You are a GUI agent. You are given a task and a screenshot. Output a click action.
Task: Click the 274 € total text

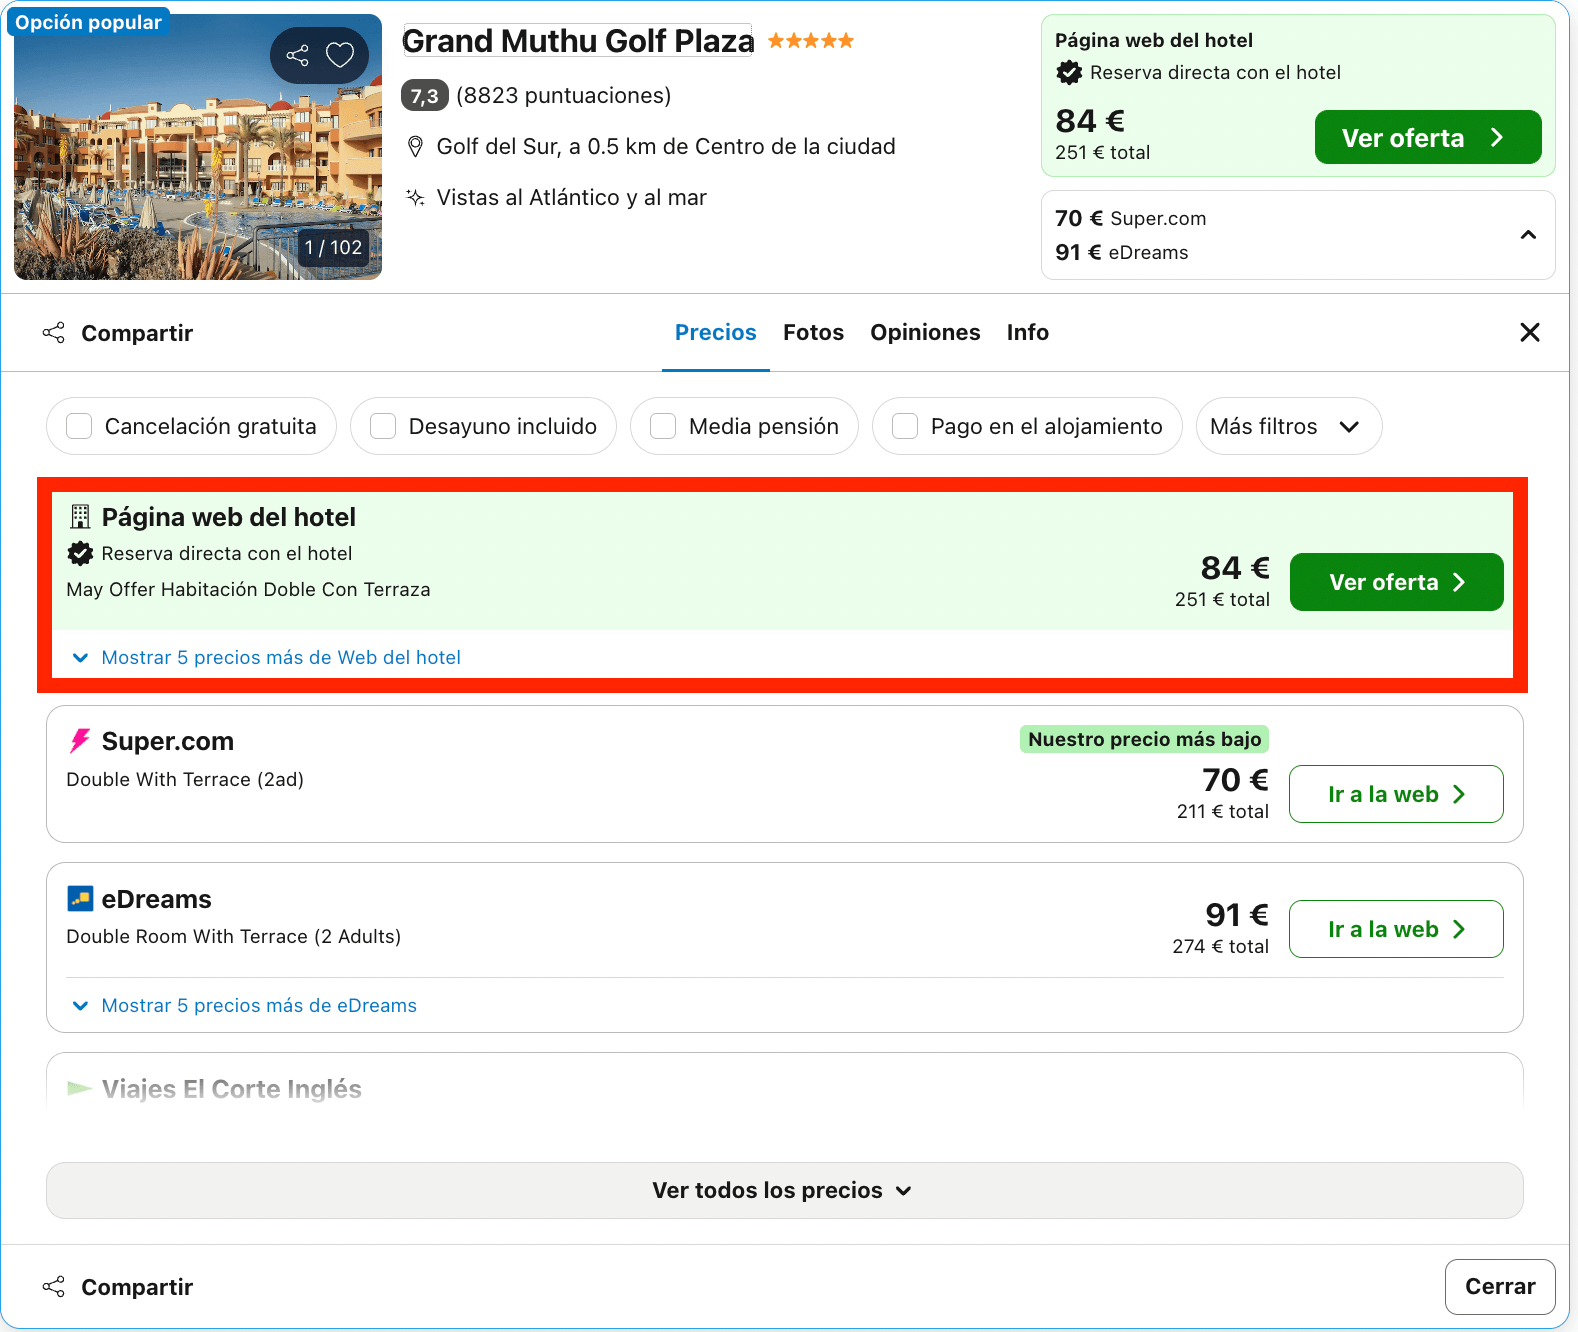tap(1221, 946)
